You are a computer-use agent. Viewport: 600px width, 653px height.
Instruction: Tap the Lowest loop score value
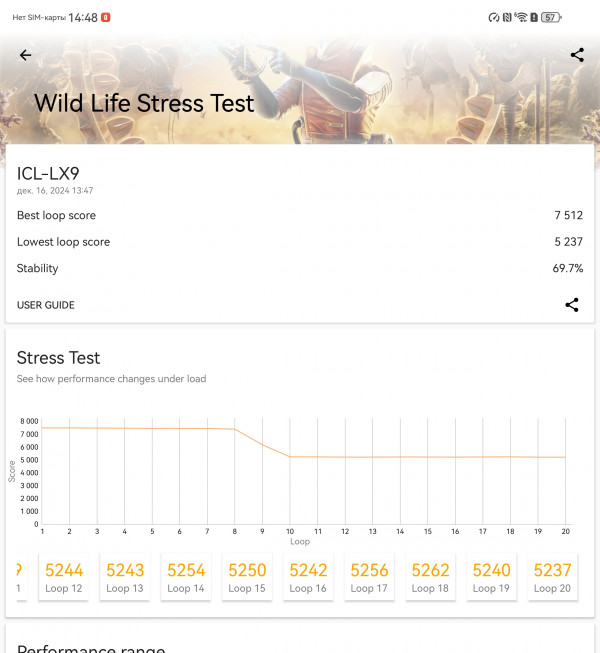[568, 242]
